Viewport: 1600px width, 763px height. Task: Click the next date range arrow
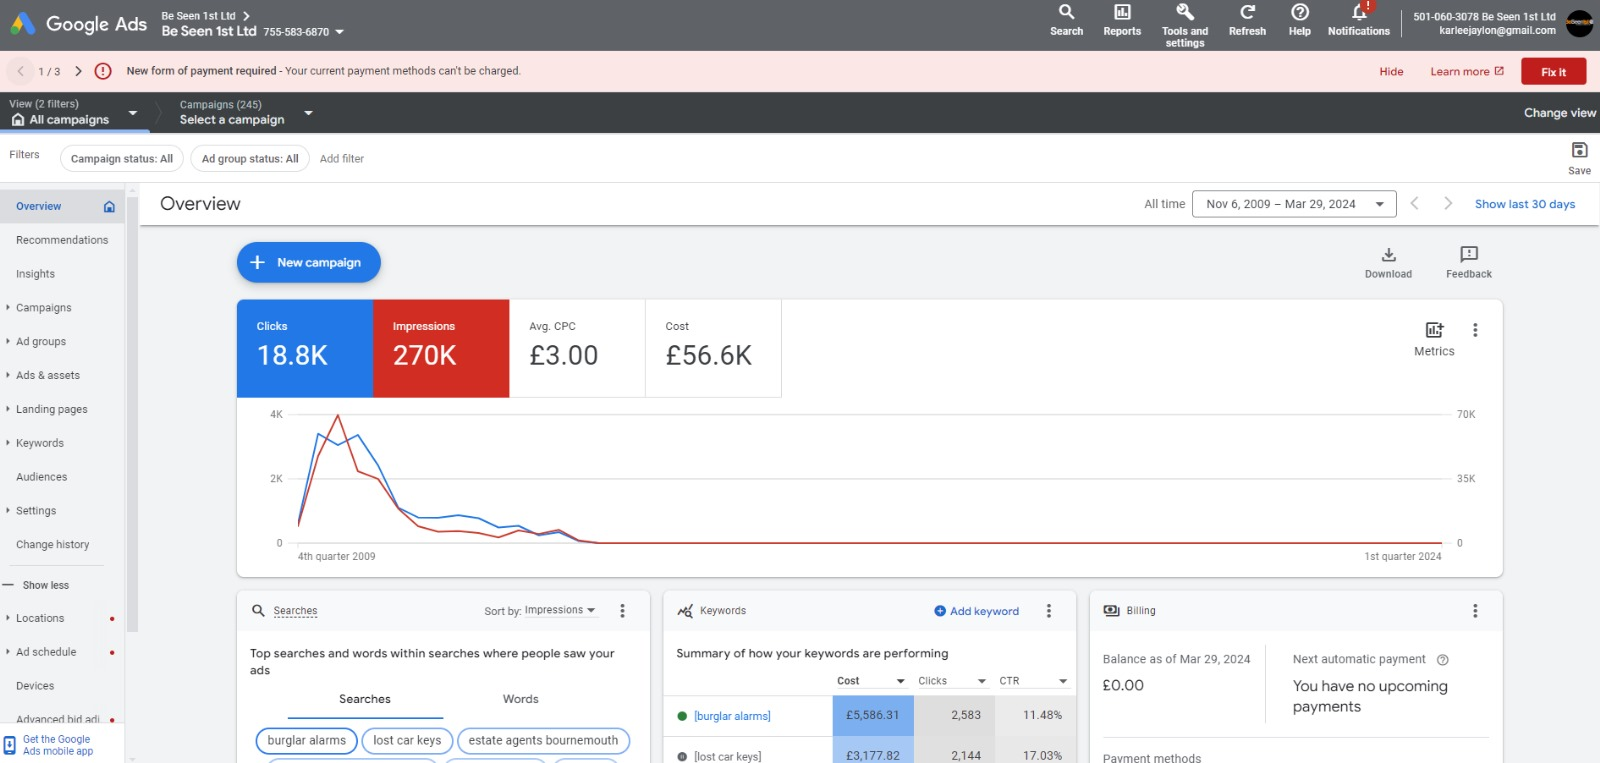pyautogui.click(x=1447, y=203)
